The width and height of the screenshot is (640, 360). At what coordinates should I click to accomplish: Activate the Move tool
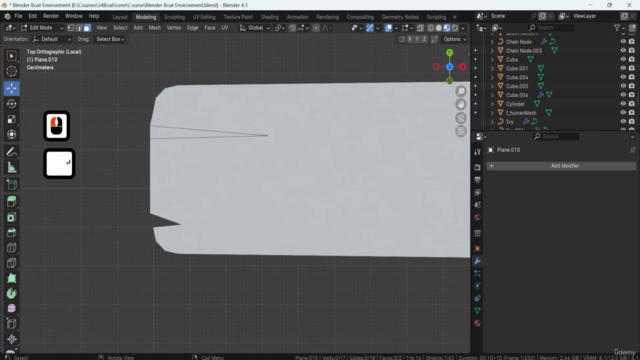pyautogui.click(x=11, y=88)
